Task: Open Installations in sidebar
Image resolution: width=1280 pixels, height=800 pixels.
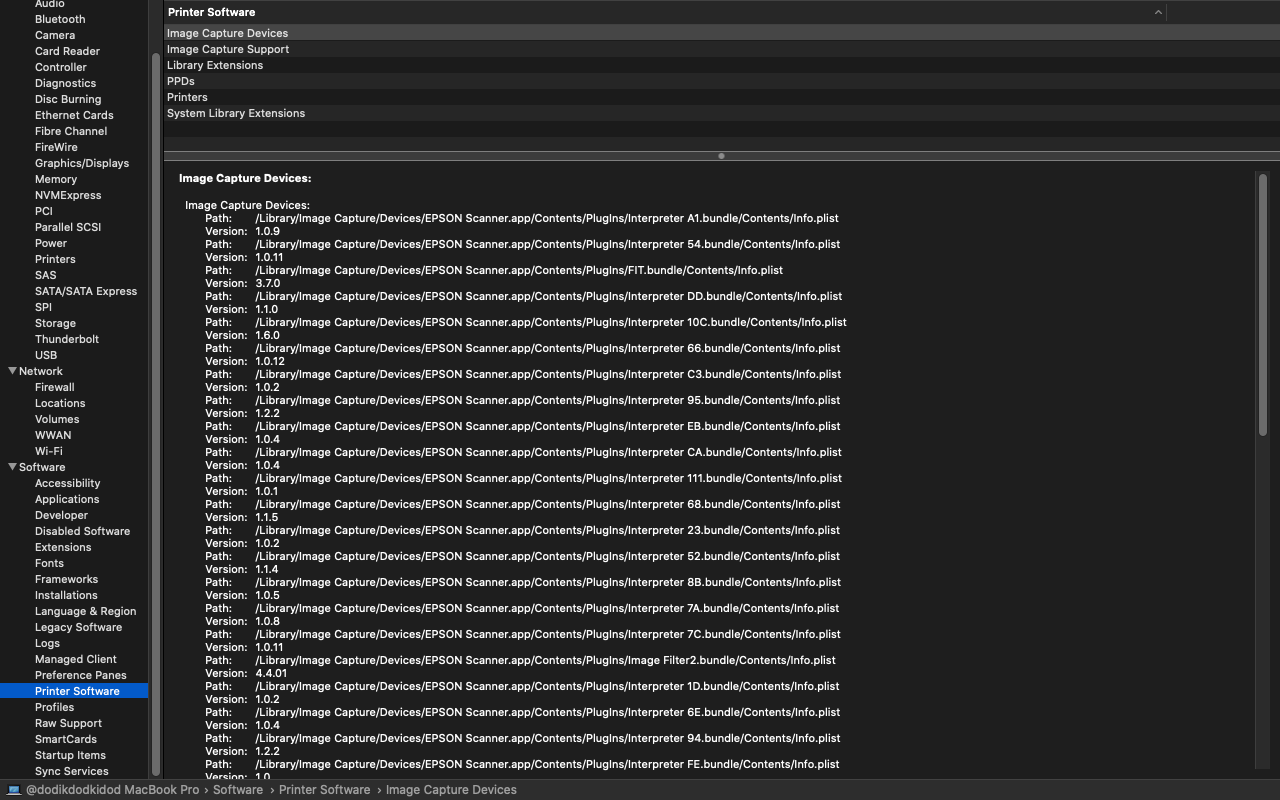Action: (x=66, y=595)
